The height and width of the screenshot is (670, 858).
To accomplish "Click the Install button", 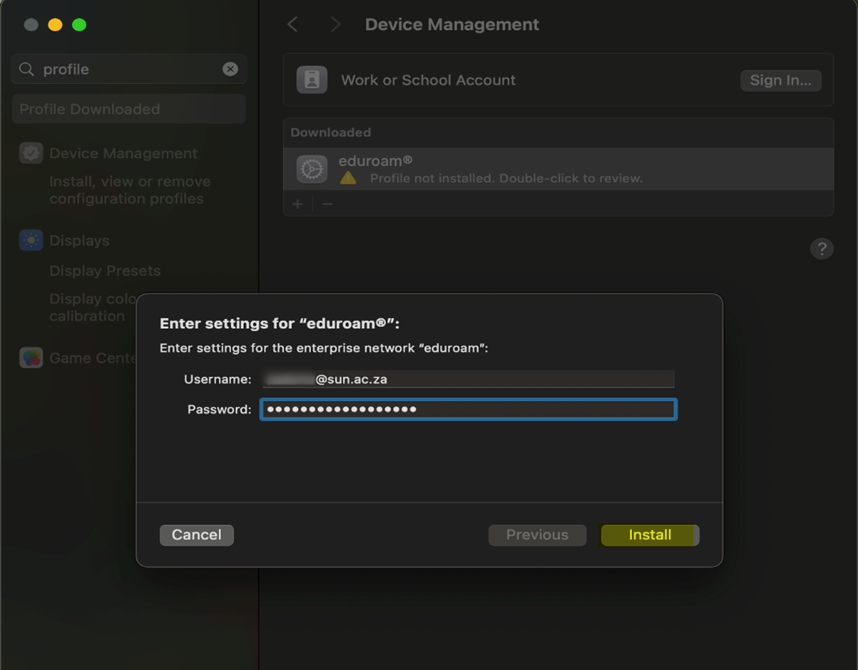I will pos(649,535).
